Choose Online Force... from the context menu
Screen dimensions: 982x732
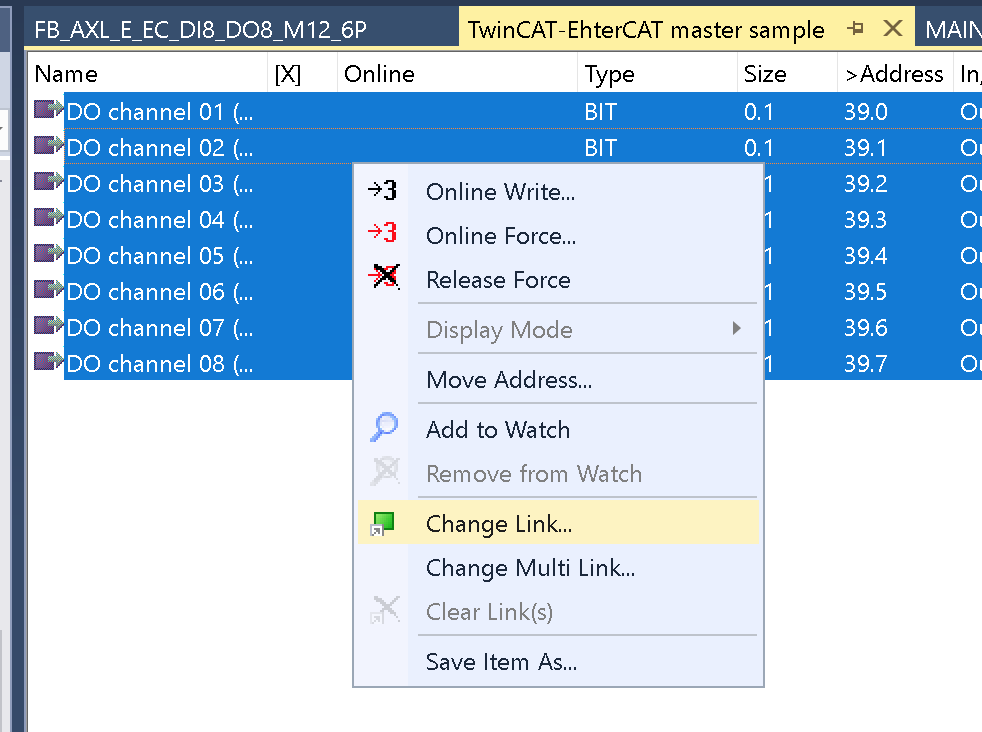(559, 235)
